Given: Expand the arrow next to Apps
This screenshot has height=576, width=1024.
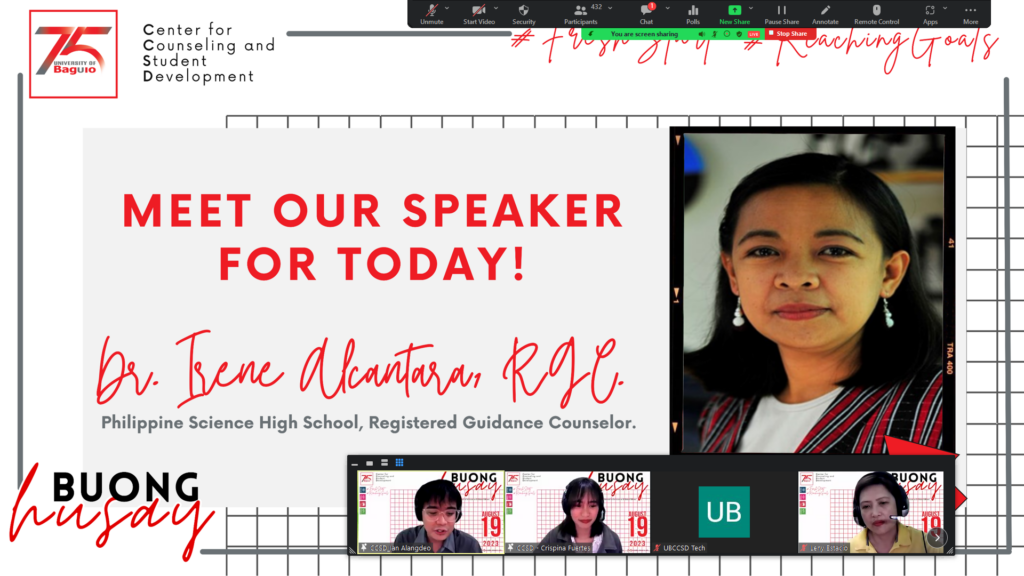Looking at the screenshot, I should [945, 8].
